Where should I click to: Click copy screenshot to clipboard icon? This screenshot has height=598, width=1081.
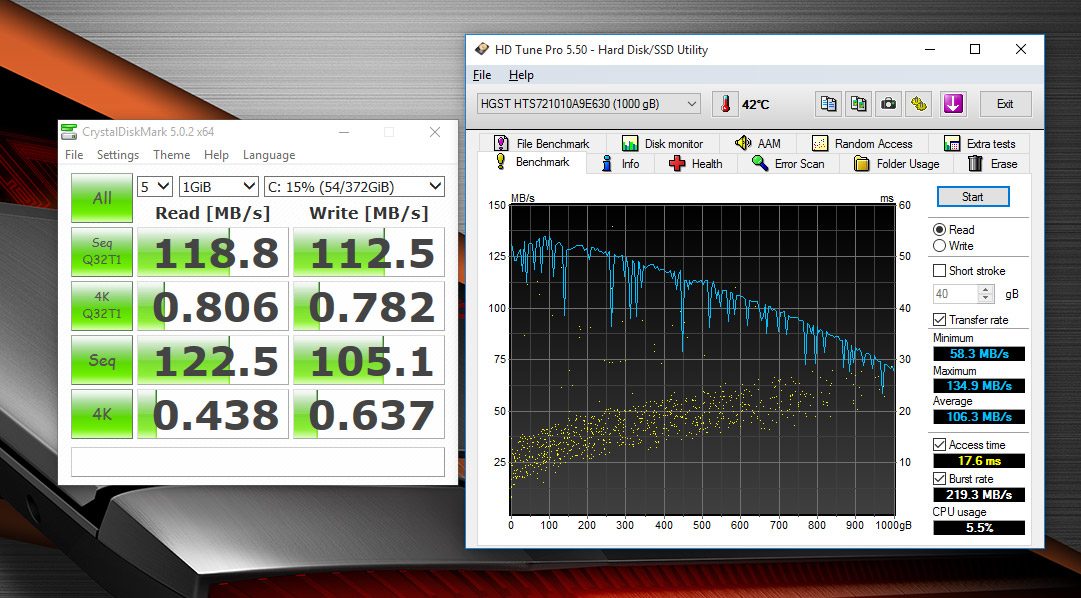point(858,104)
